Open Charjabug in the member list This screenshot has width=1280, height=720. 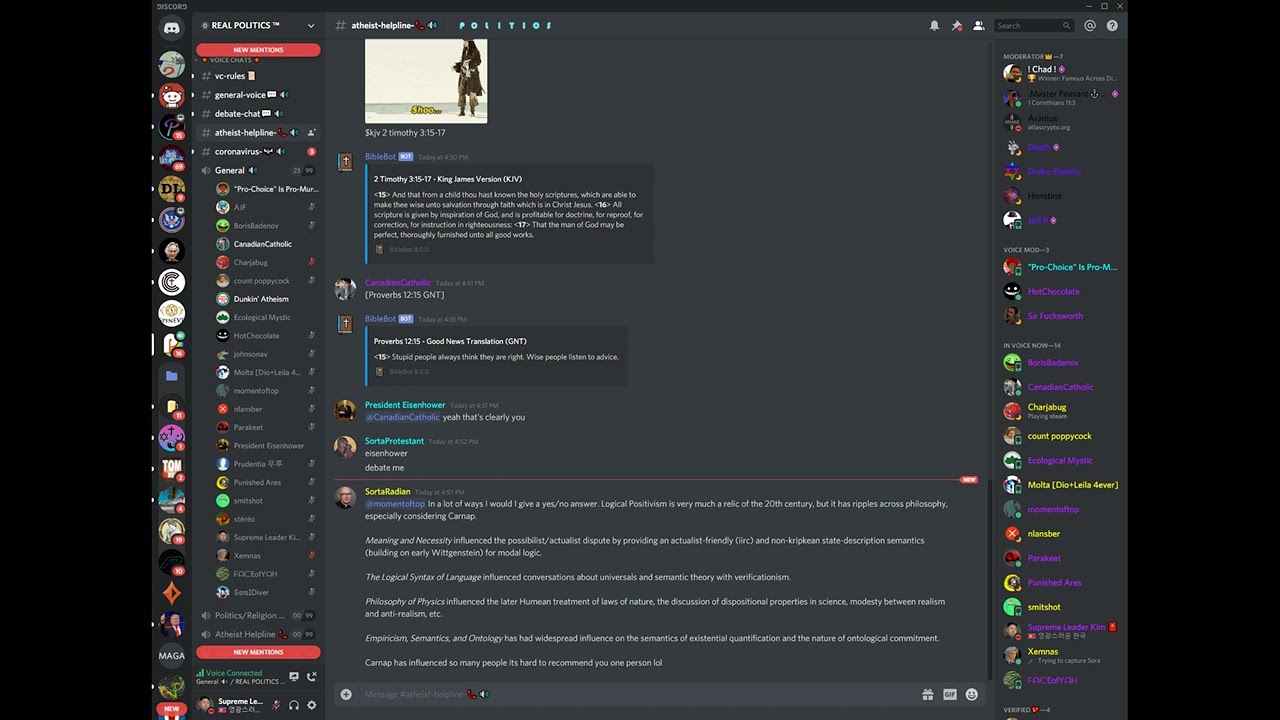1060,411
